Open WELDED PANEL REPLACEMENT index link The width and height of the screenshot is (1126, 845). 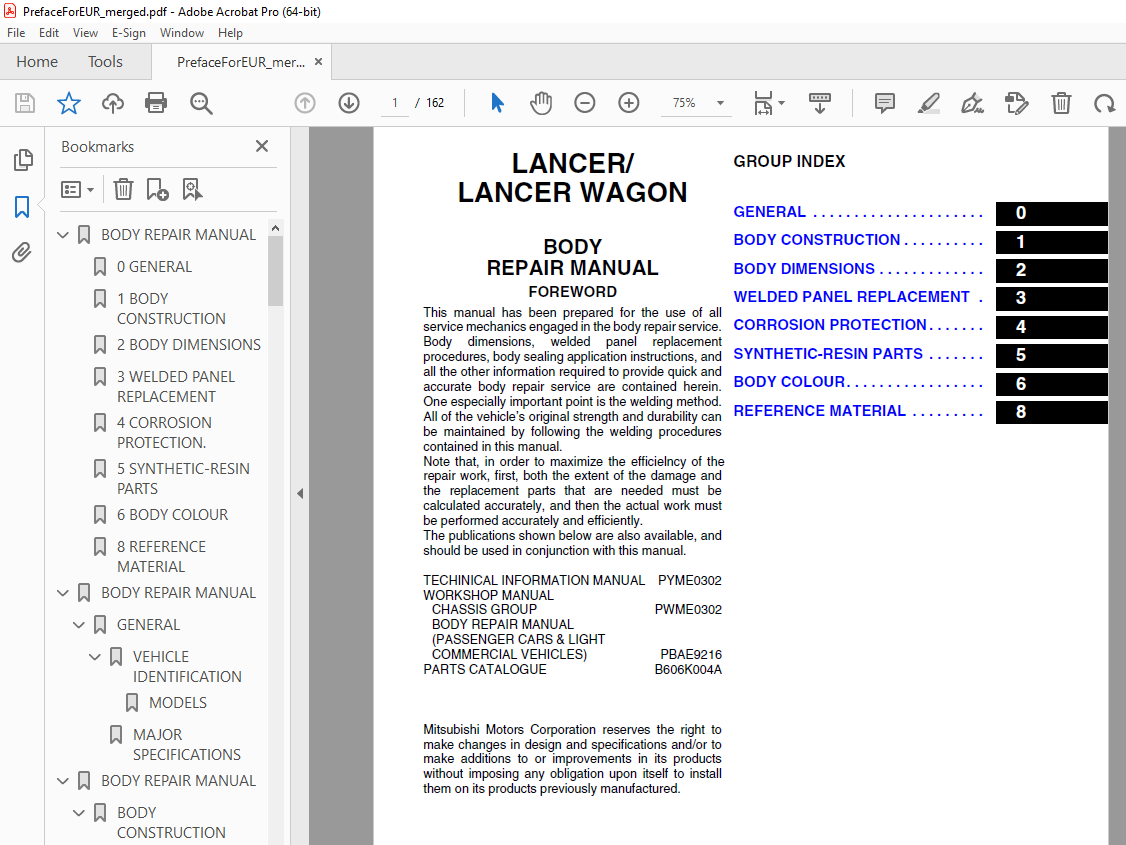point(851,297)
